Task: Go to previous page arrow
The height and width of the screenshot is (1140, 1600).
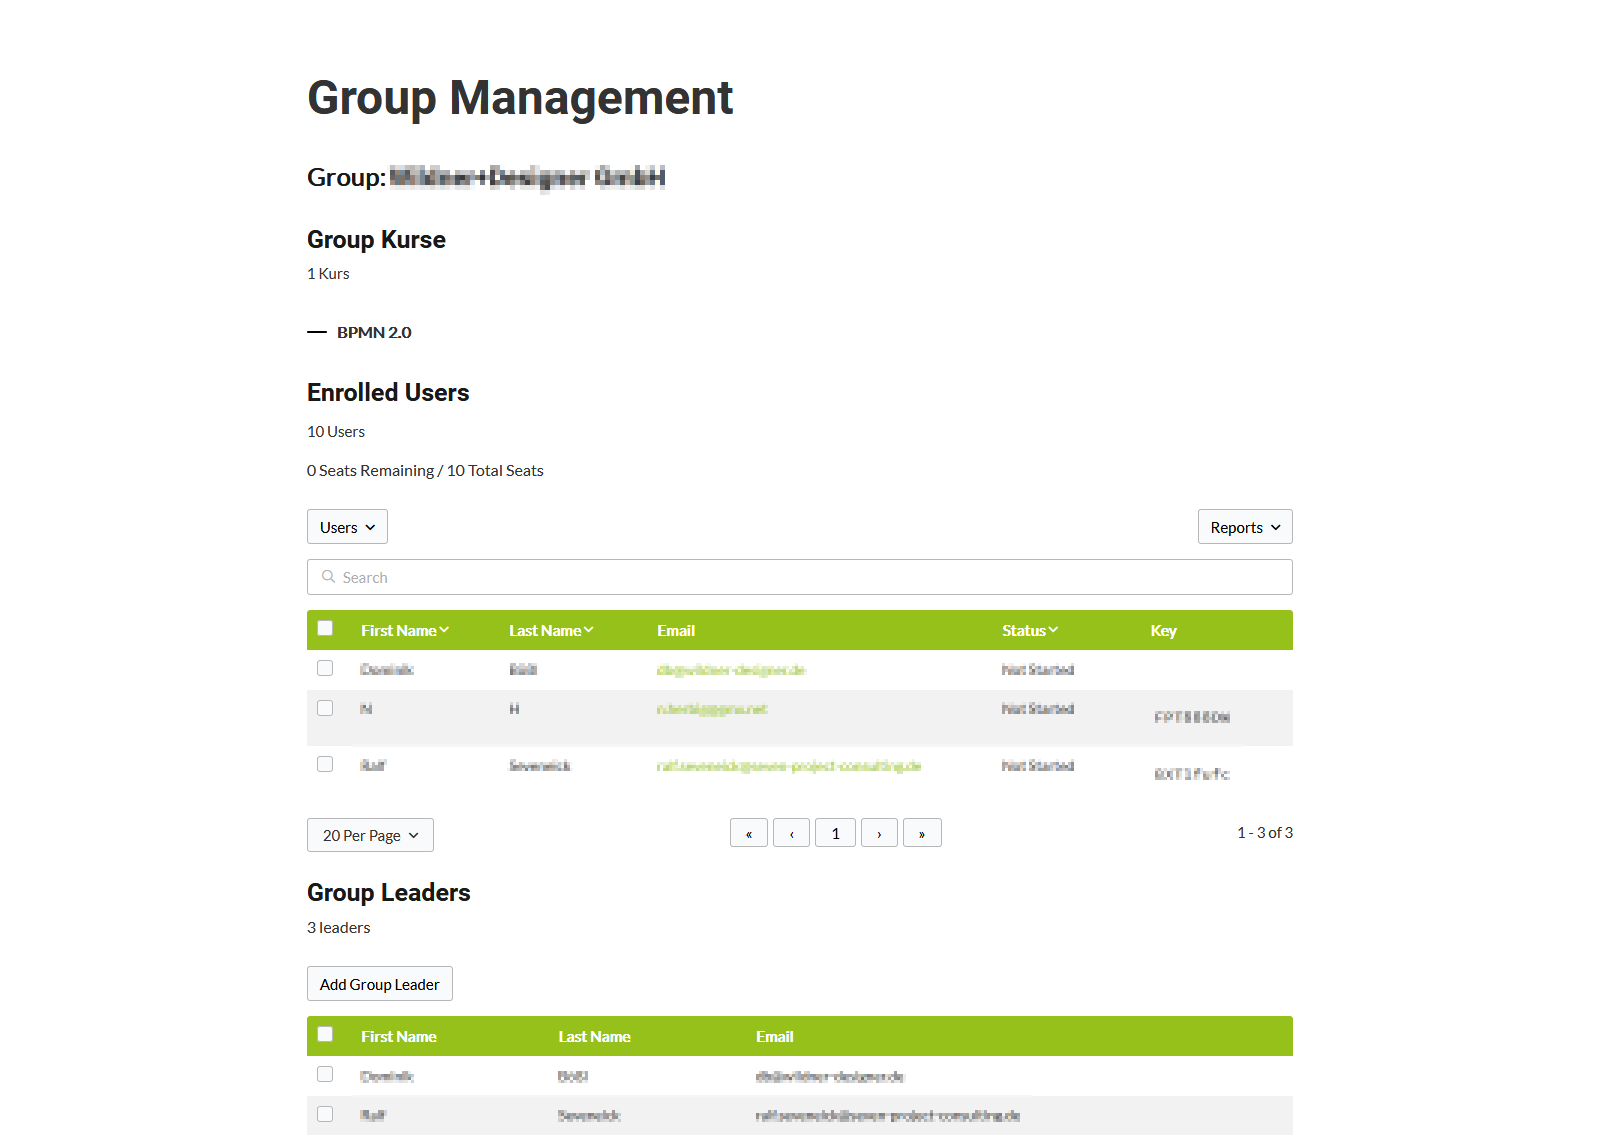Action: 791,832
